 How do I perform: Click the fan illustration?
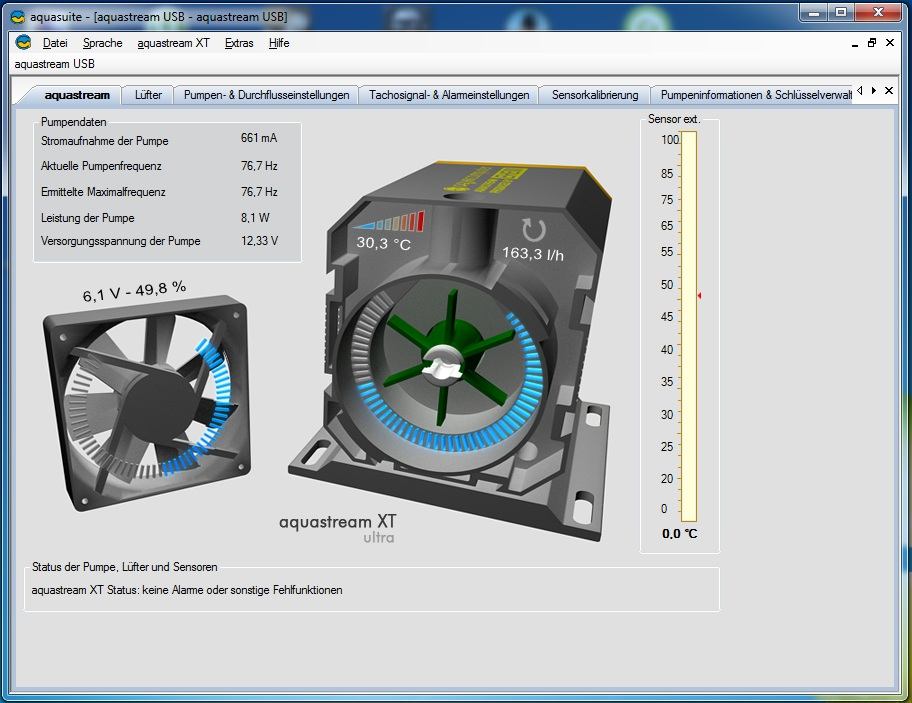coord(146,403)
